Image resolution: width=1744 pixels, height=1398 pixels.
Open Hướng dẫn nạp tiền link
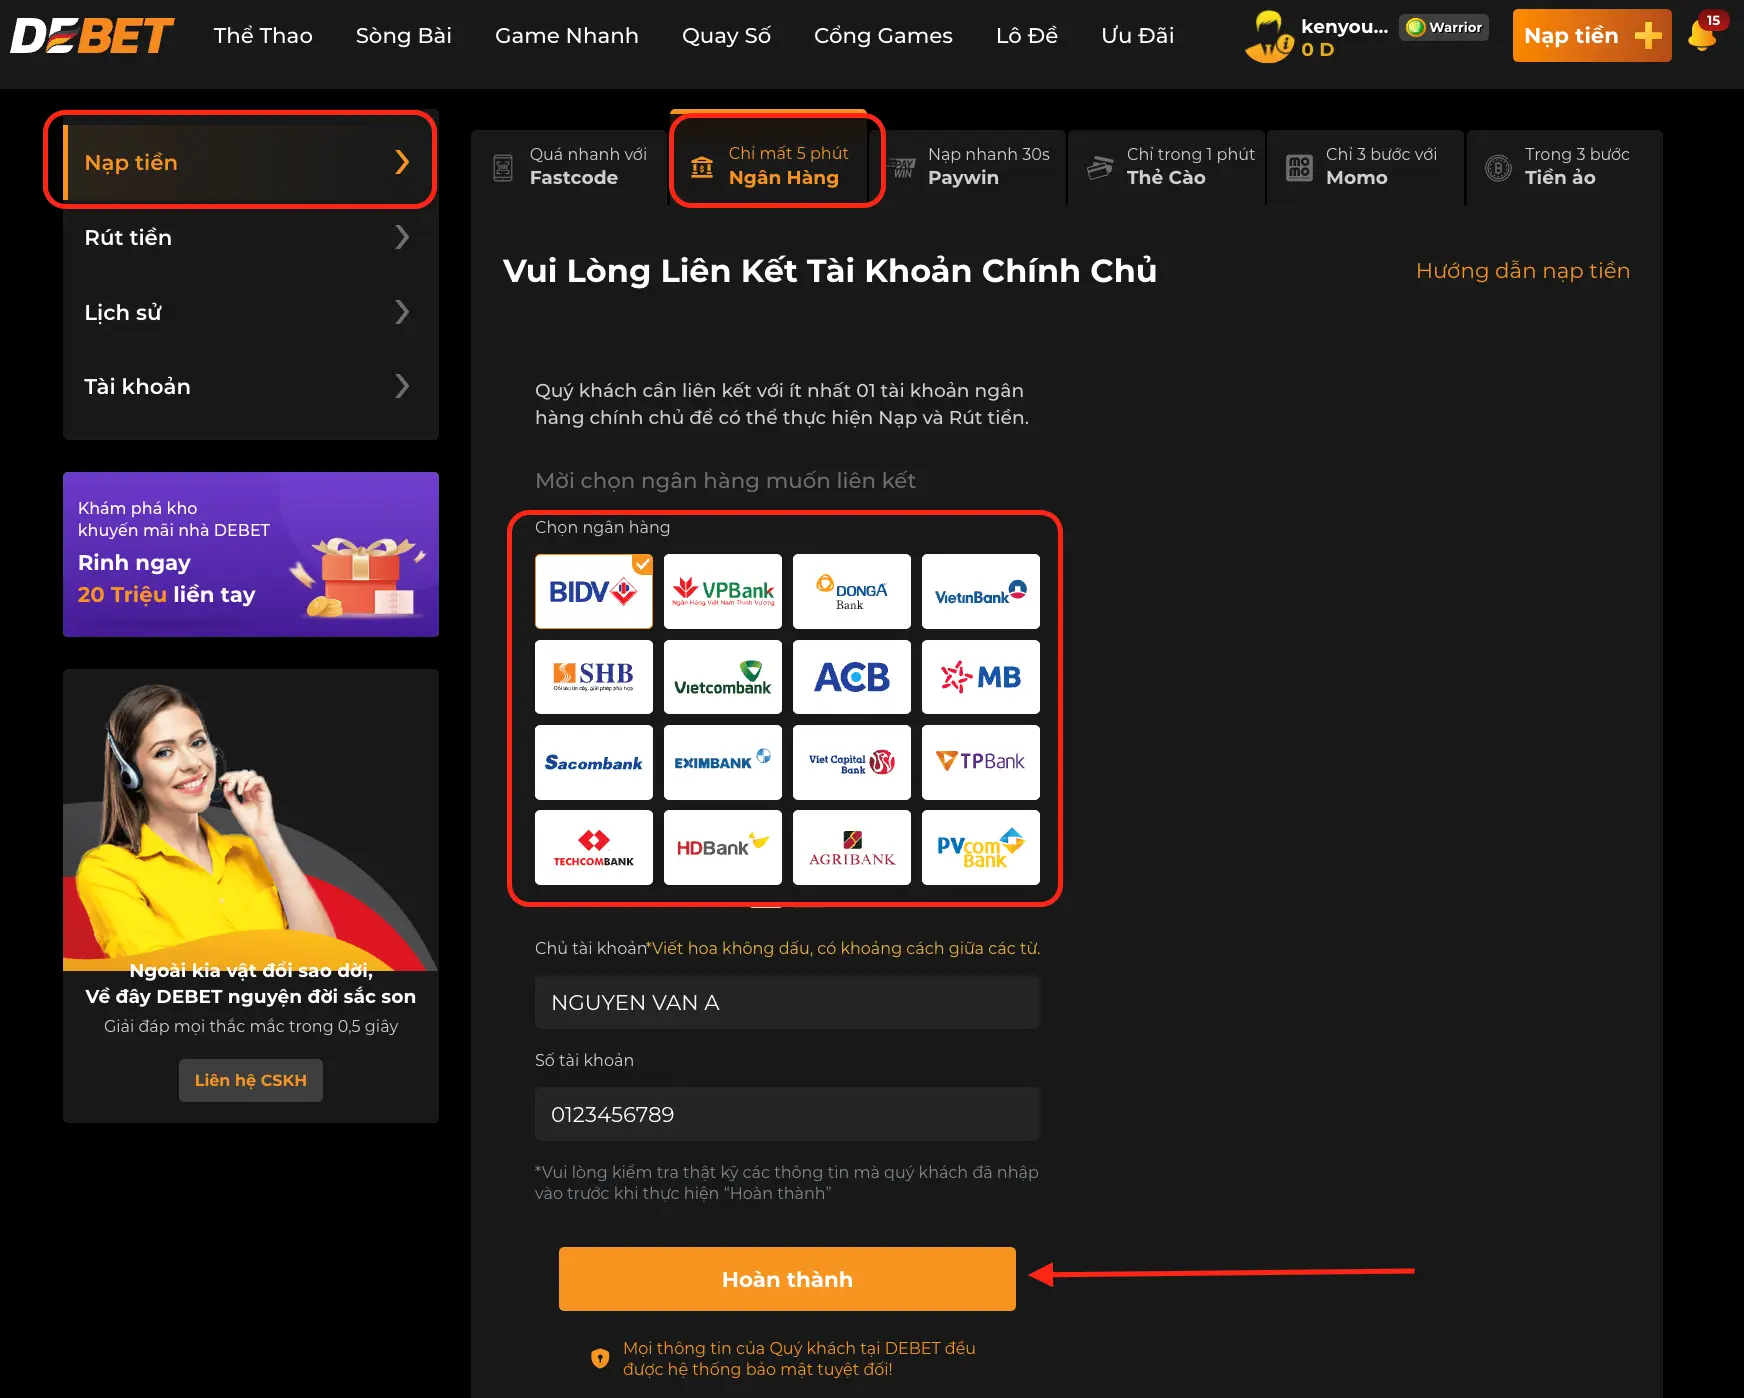point(1523,270)
